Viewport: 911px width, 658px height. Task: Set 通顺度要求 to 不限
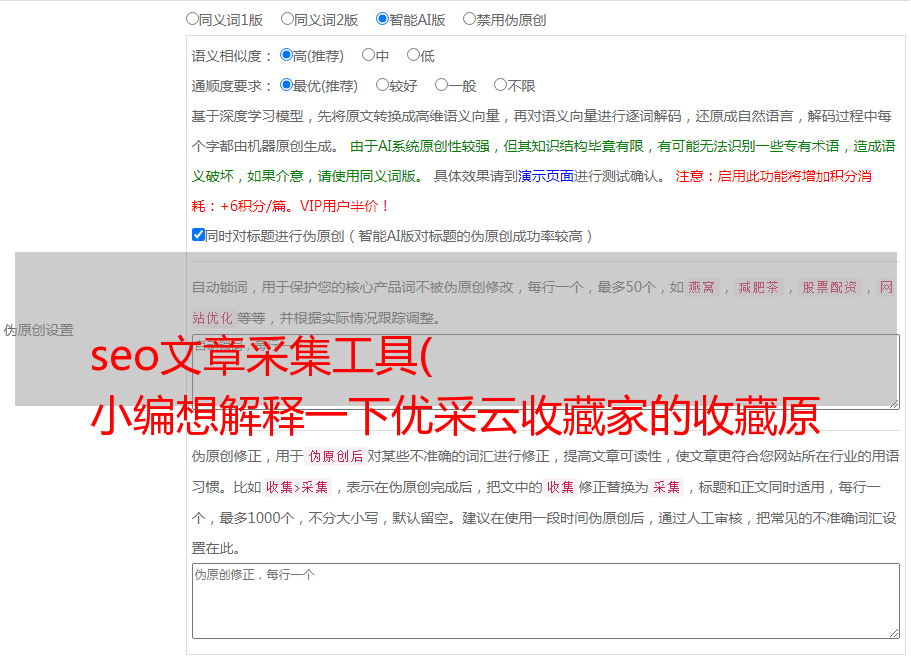[500, 85]
